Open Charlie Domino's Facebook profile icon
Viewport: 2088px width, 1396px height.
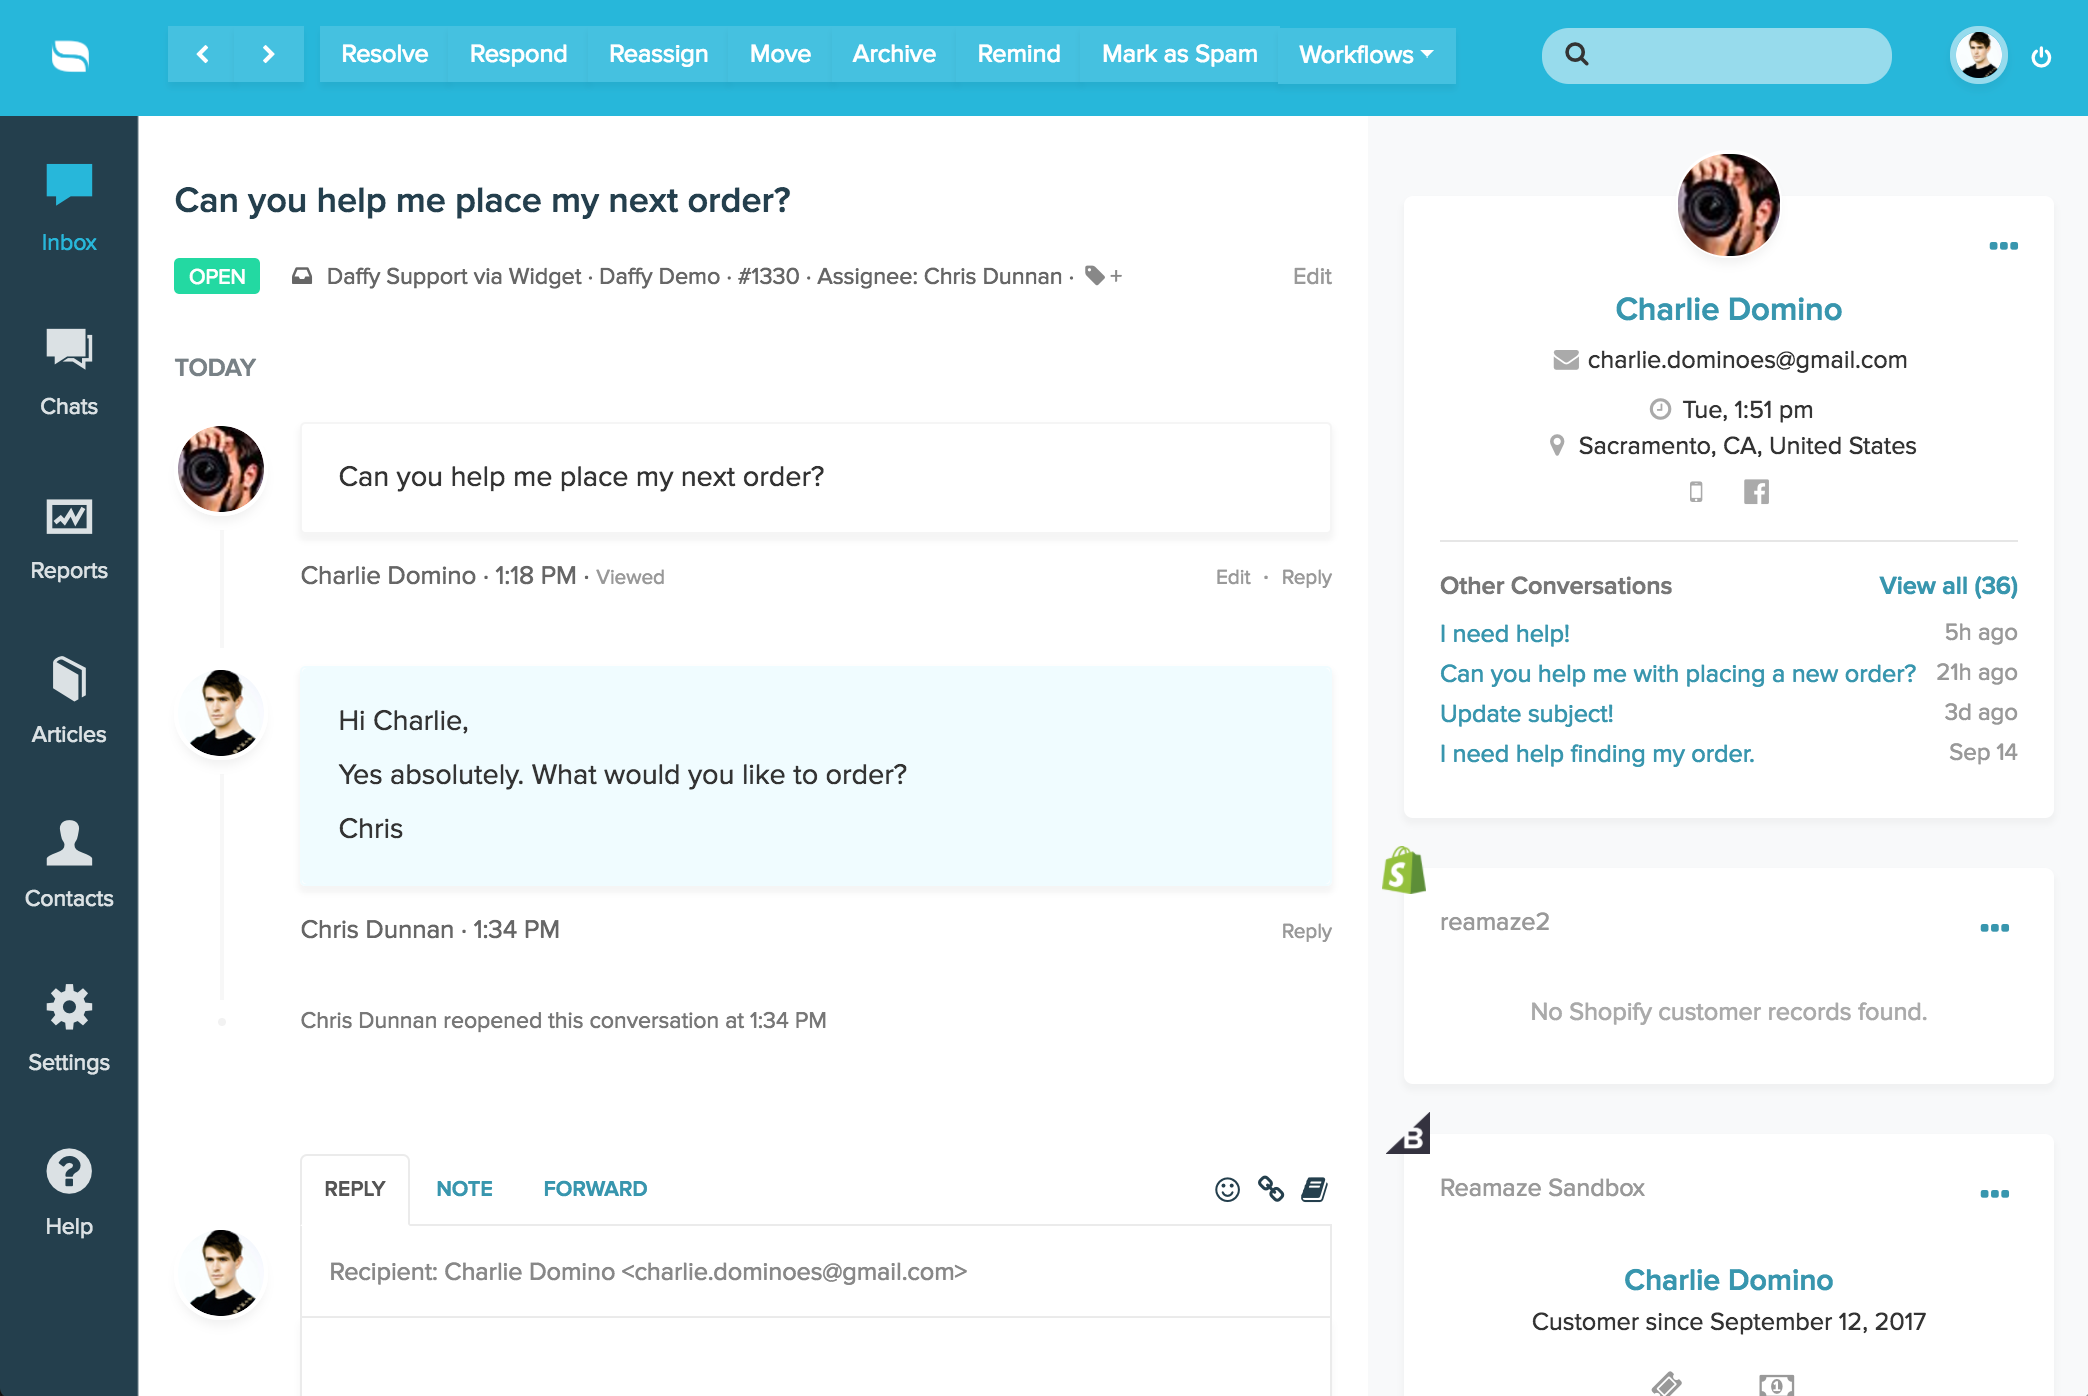pos(1756,492)
